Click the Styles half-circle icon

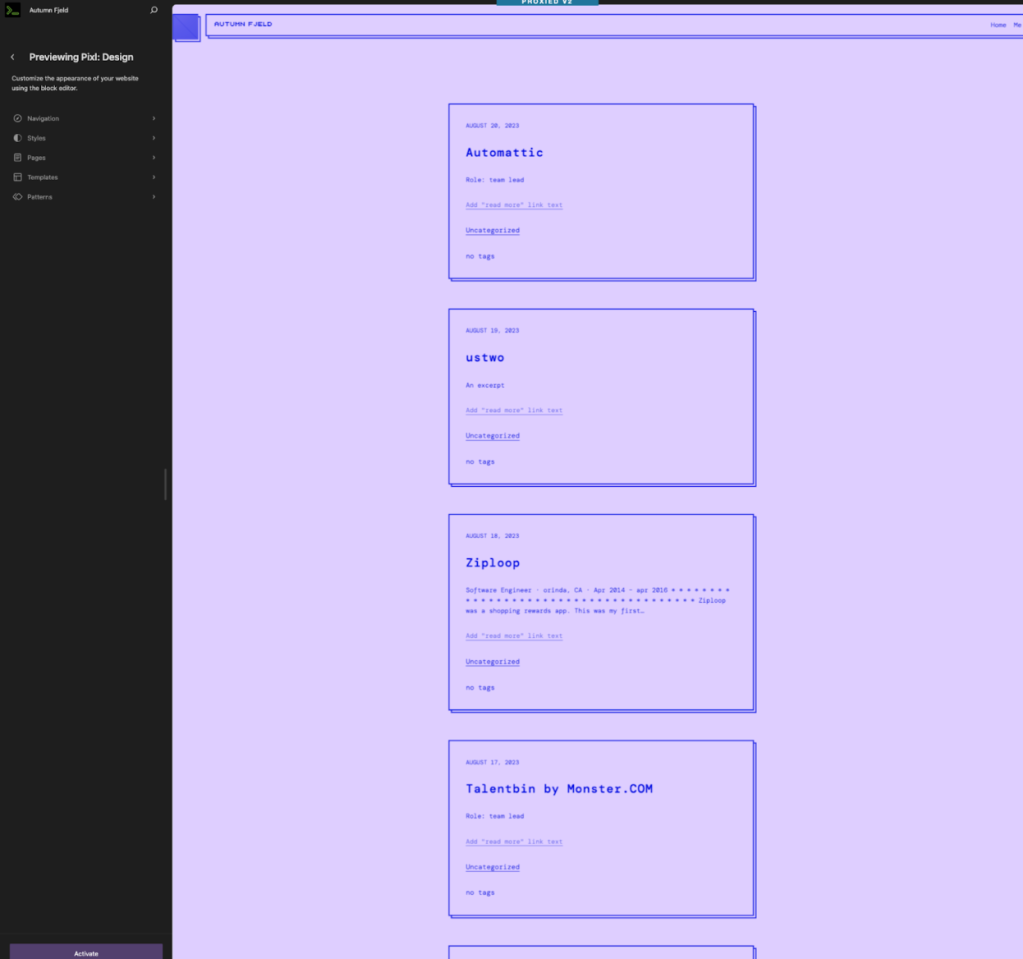tap(17, 138)
